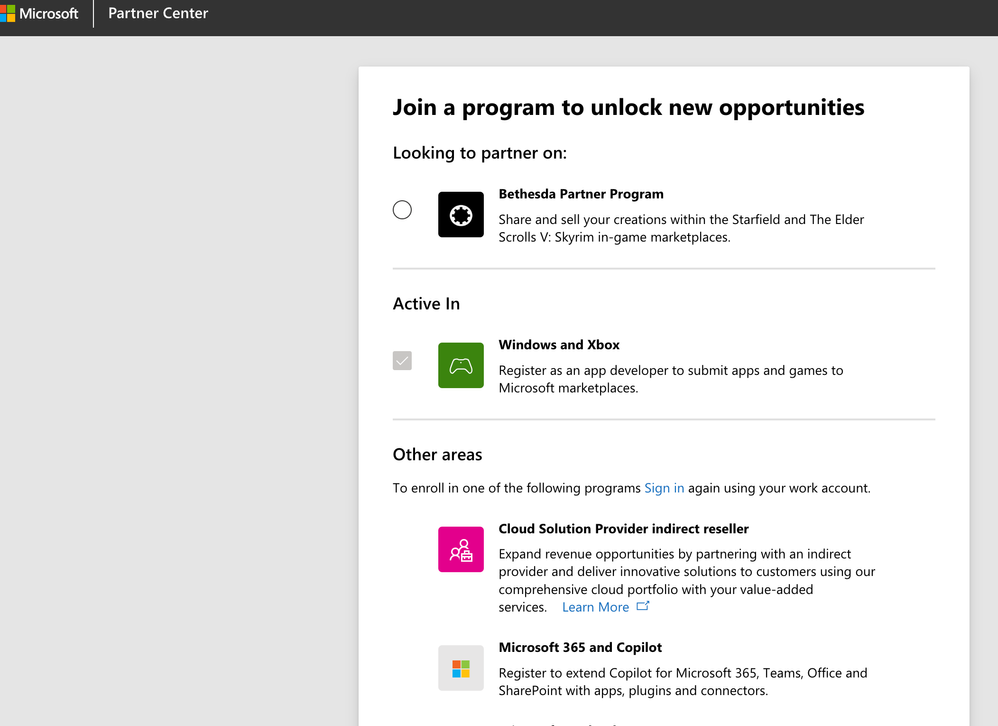
Task: Click the Microsoft logo in header
Action: (7, 14)
